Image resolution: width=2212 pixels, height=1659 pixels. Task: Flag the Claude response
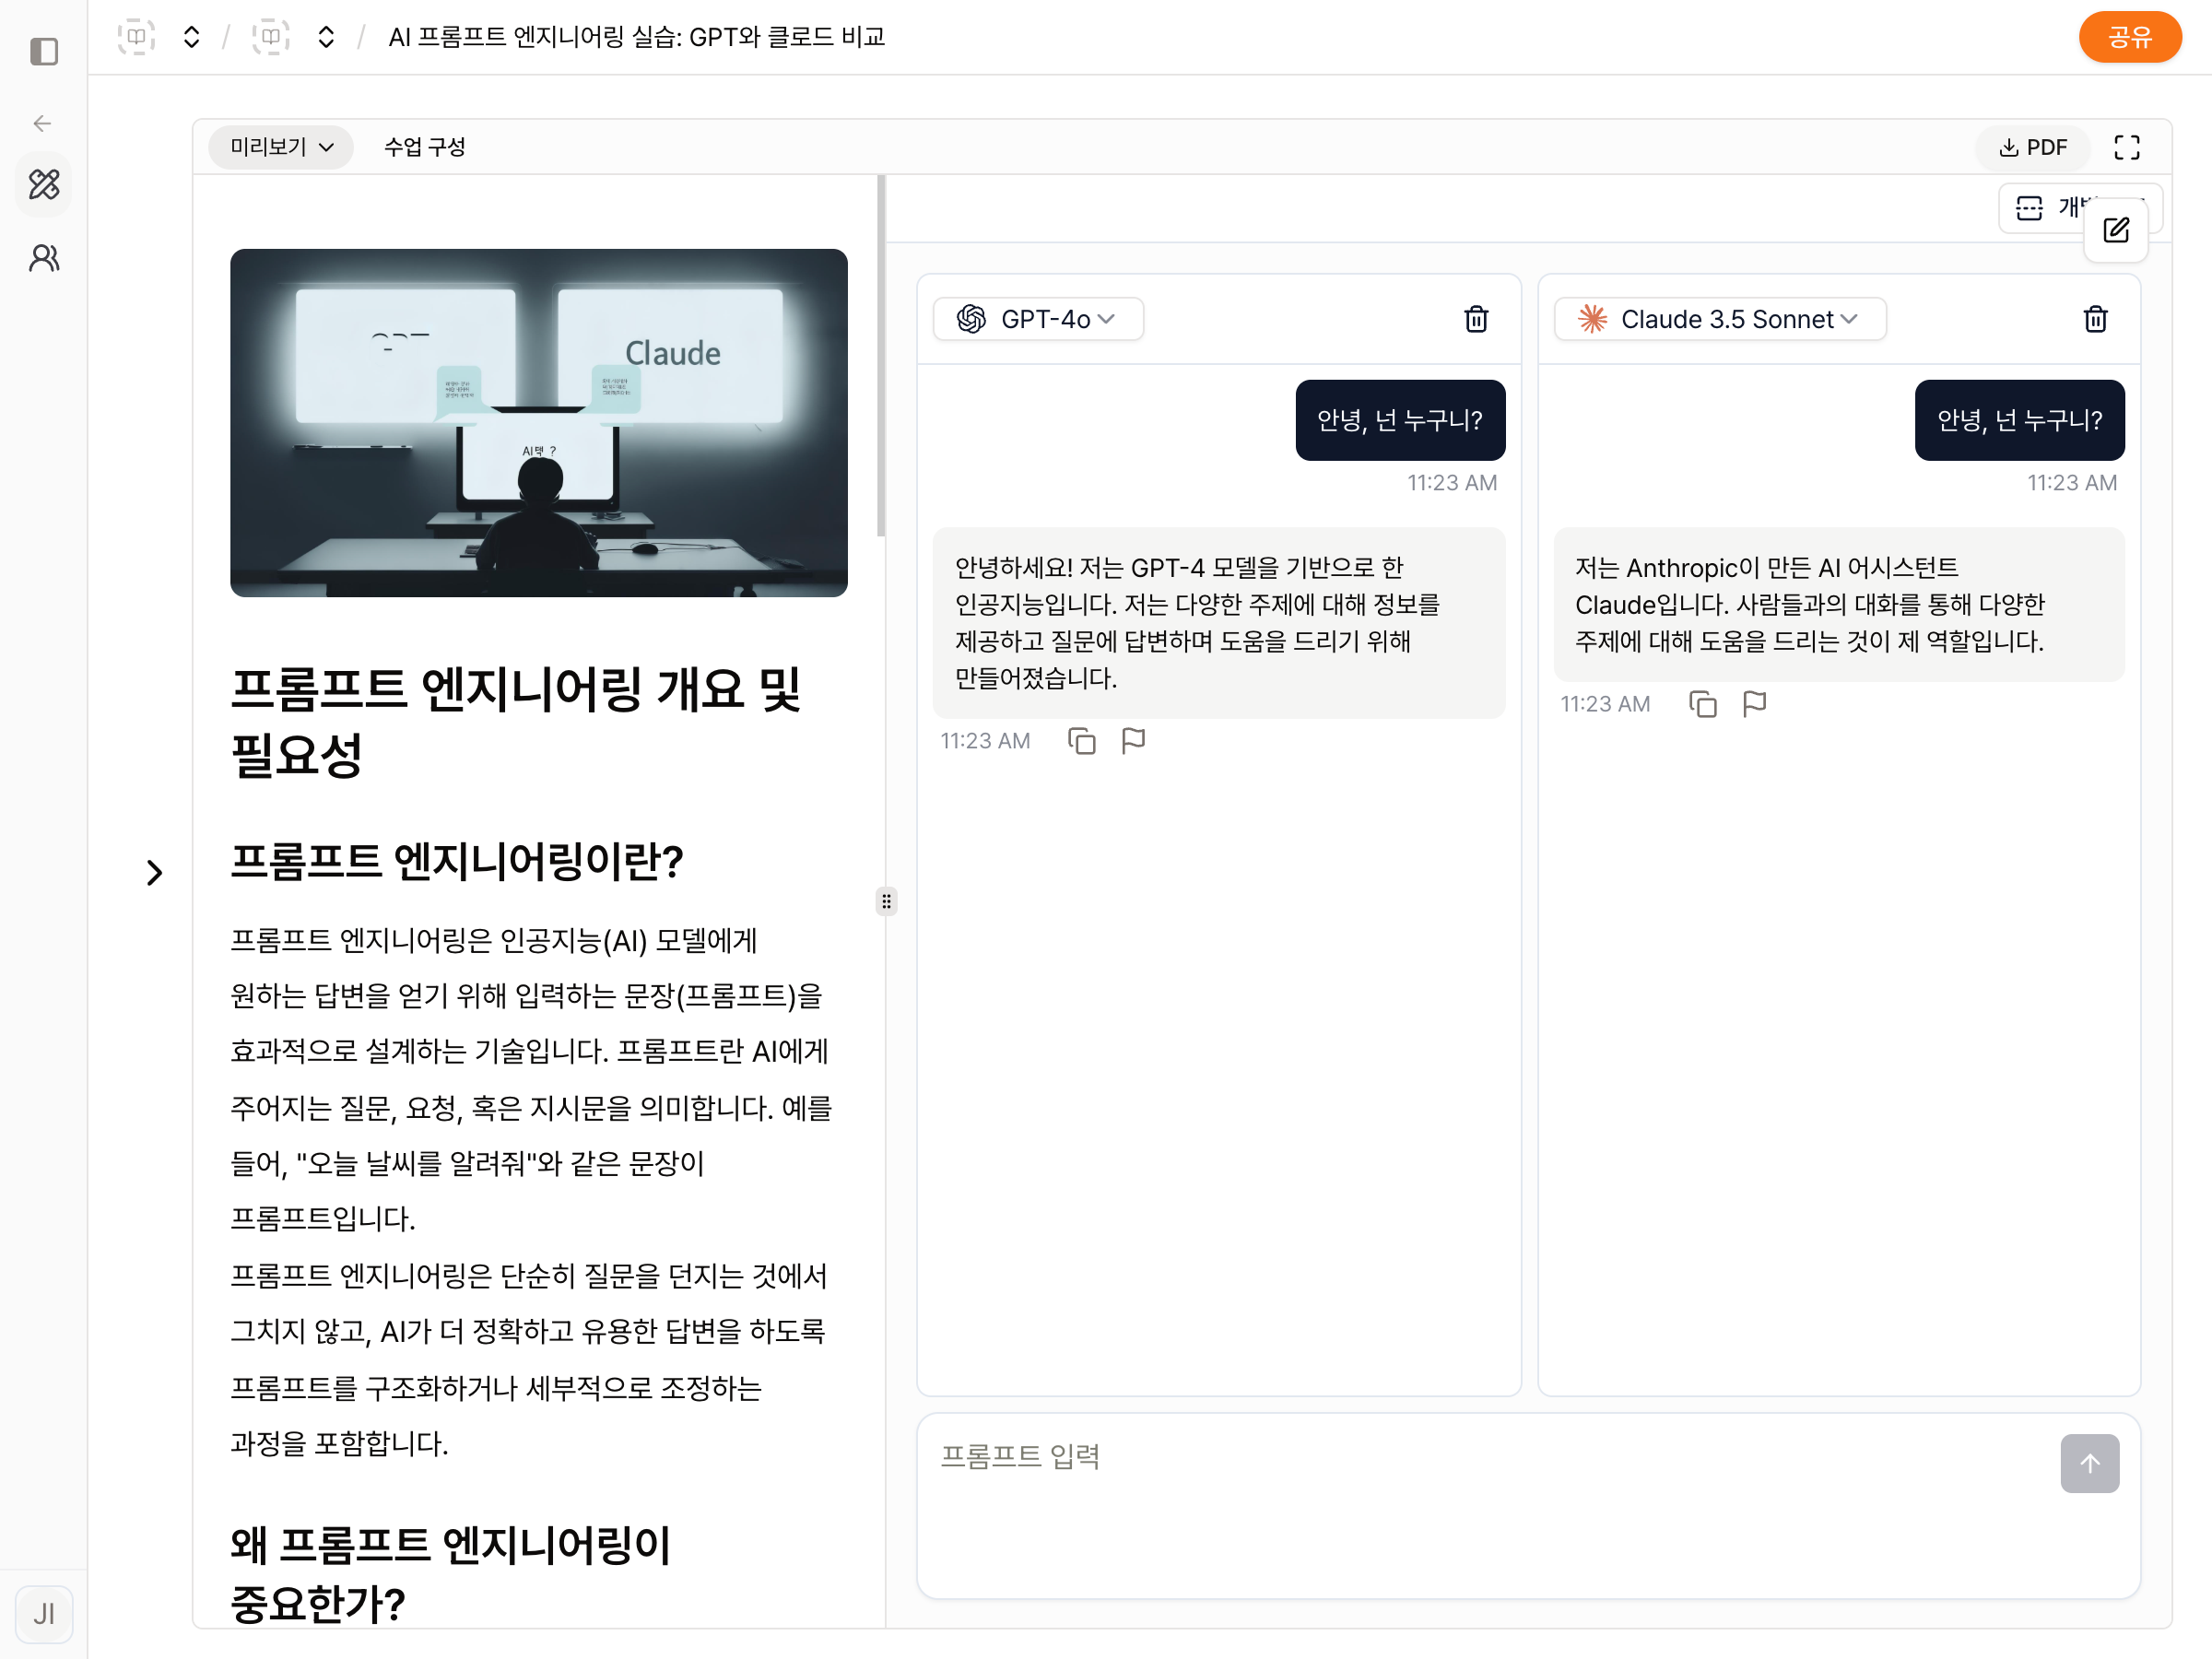click(1754, 704)
